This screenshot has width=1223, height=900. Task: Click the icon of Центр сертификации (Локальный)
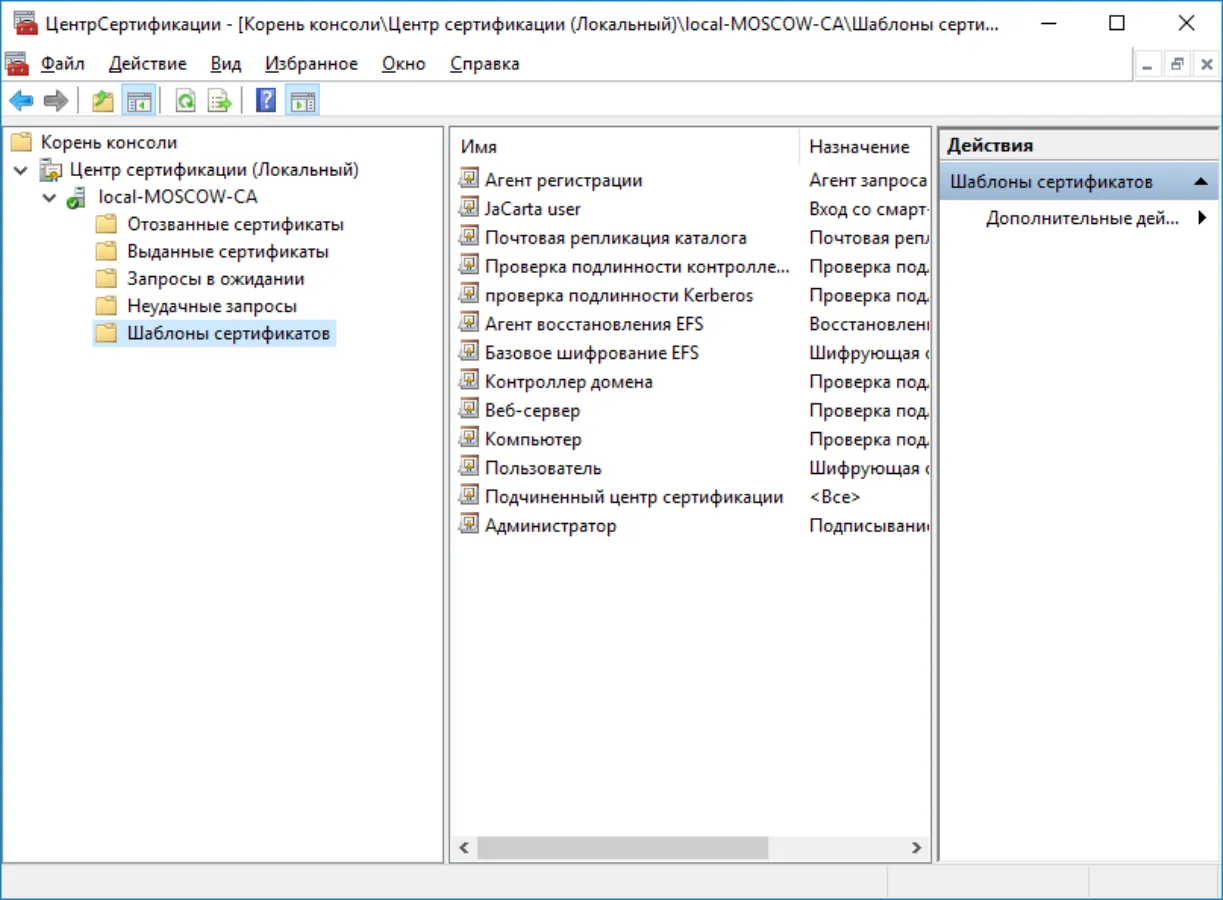click(50, 170)
